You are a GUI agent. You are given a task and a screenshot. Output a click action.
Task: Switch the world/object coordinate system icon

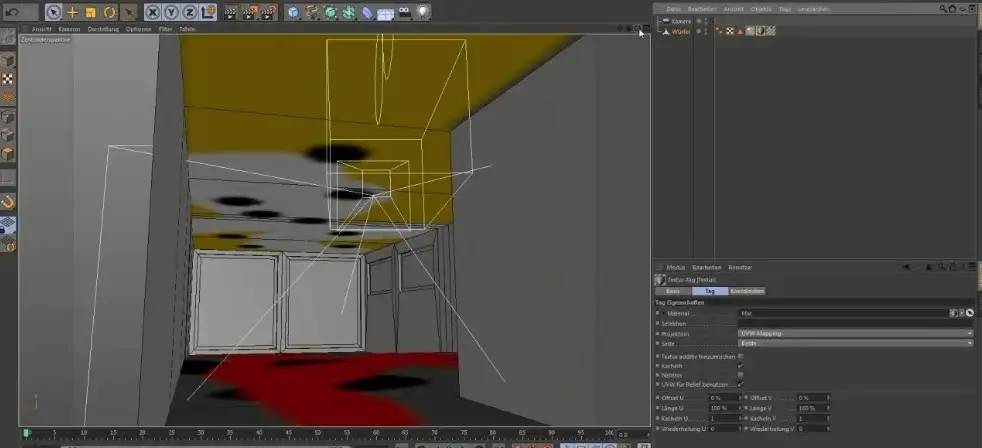coord(209,12)
